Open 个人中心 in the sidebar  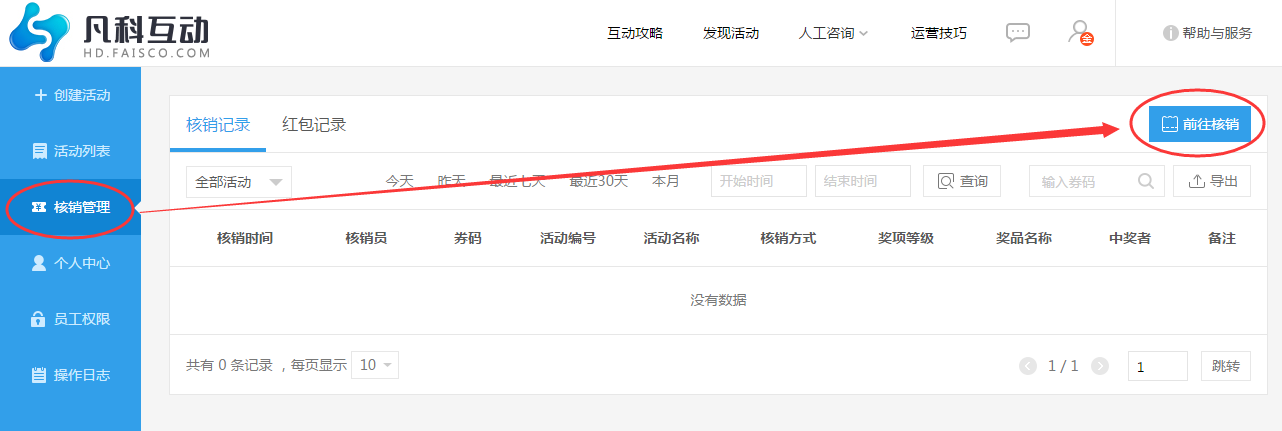pyautogui.click(x=71, y=263)
